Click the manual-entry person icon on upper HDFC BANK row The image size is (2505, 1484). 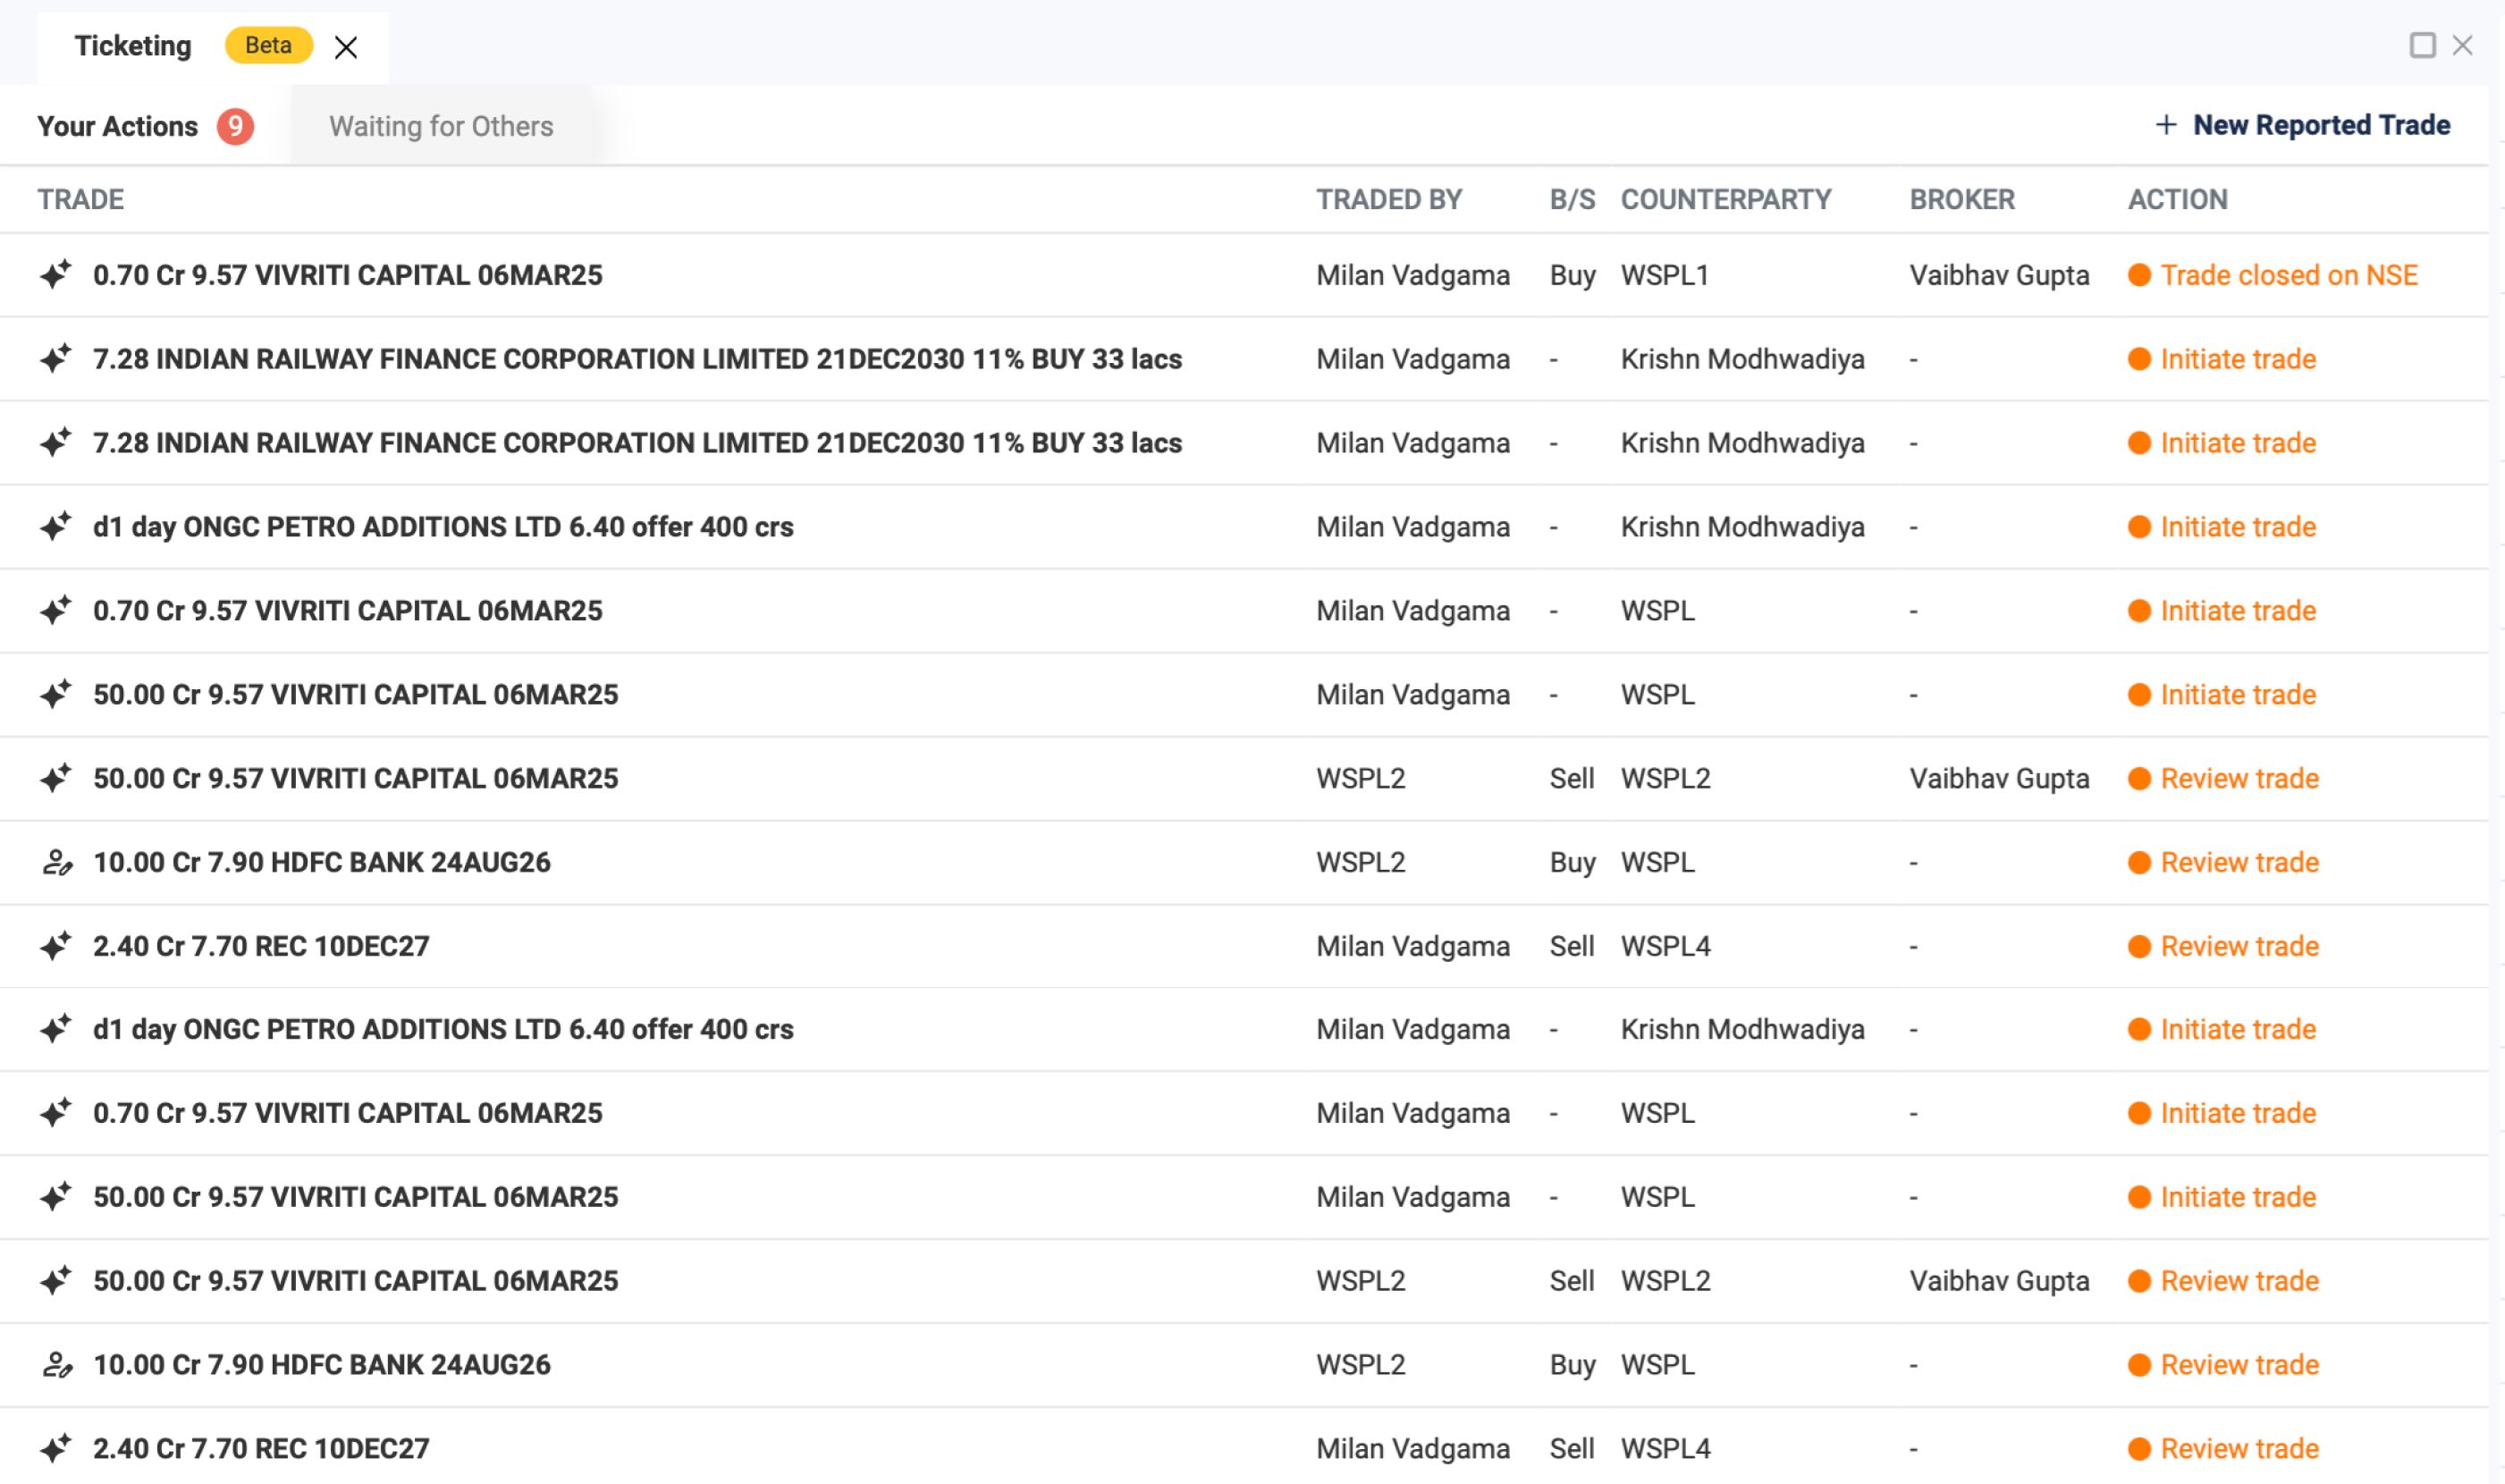[57, 862]
